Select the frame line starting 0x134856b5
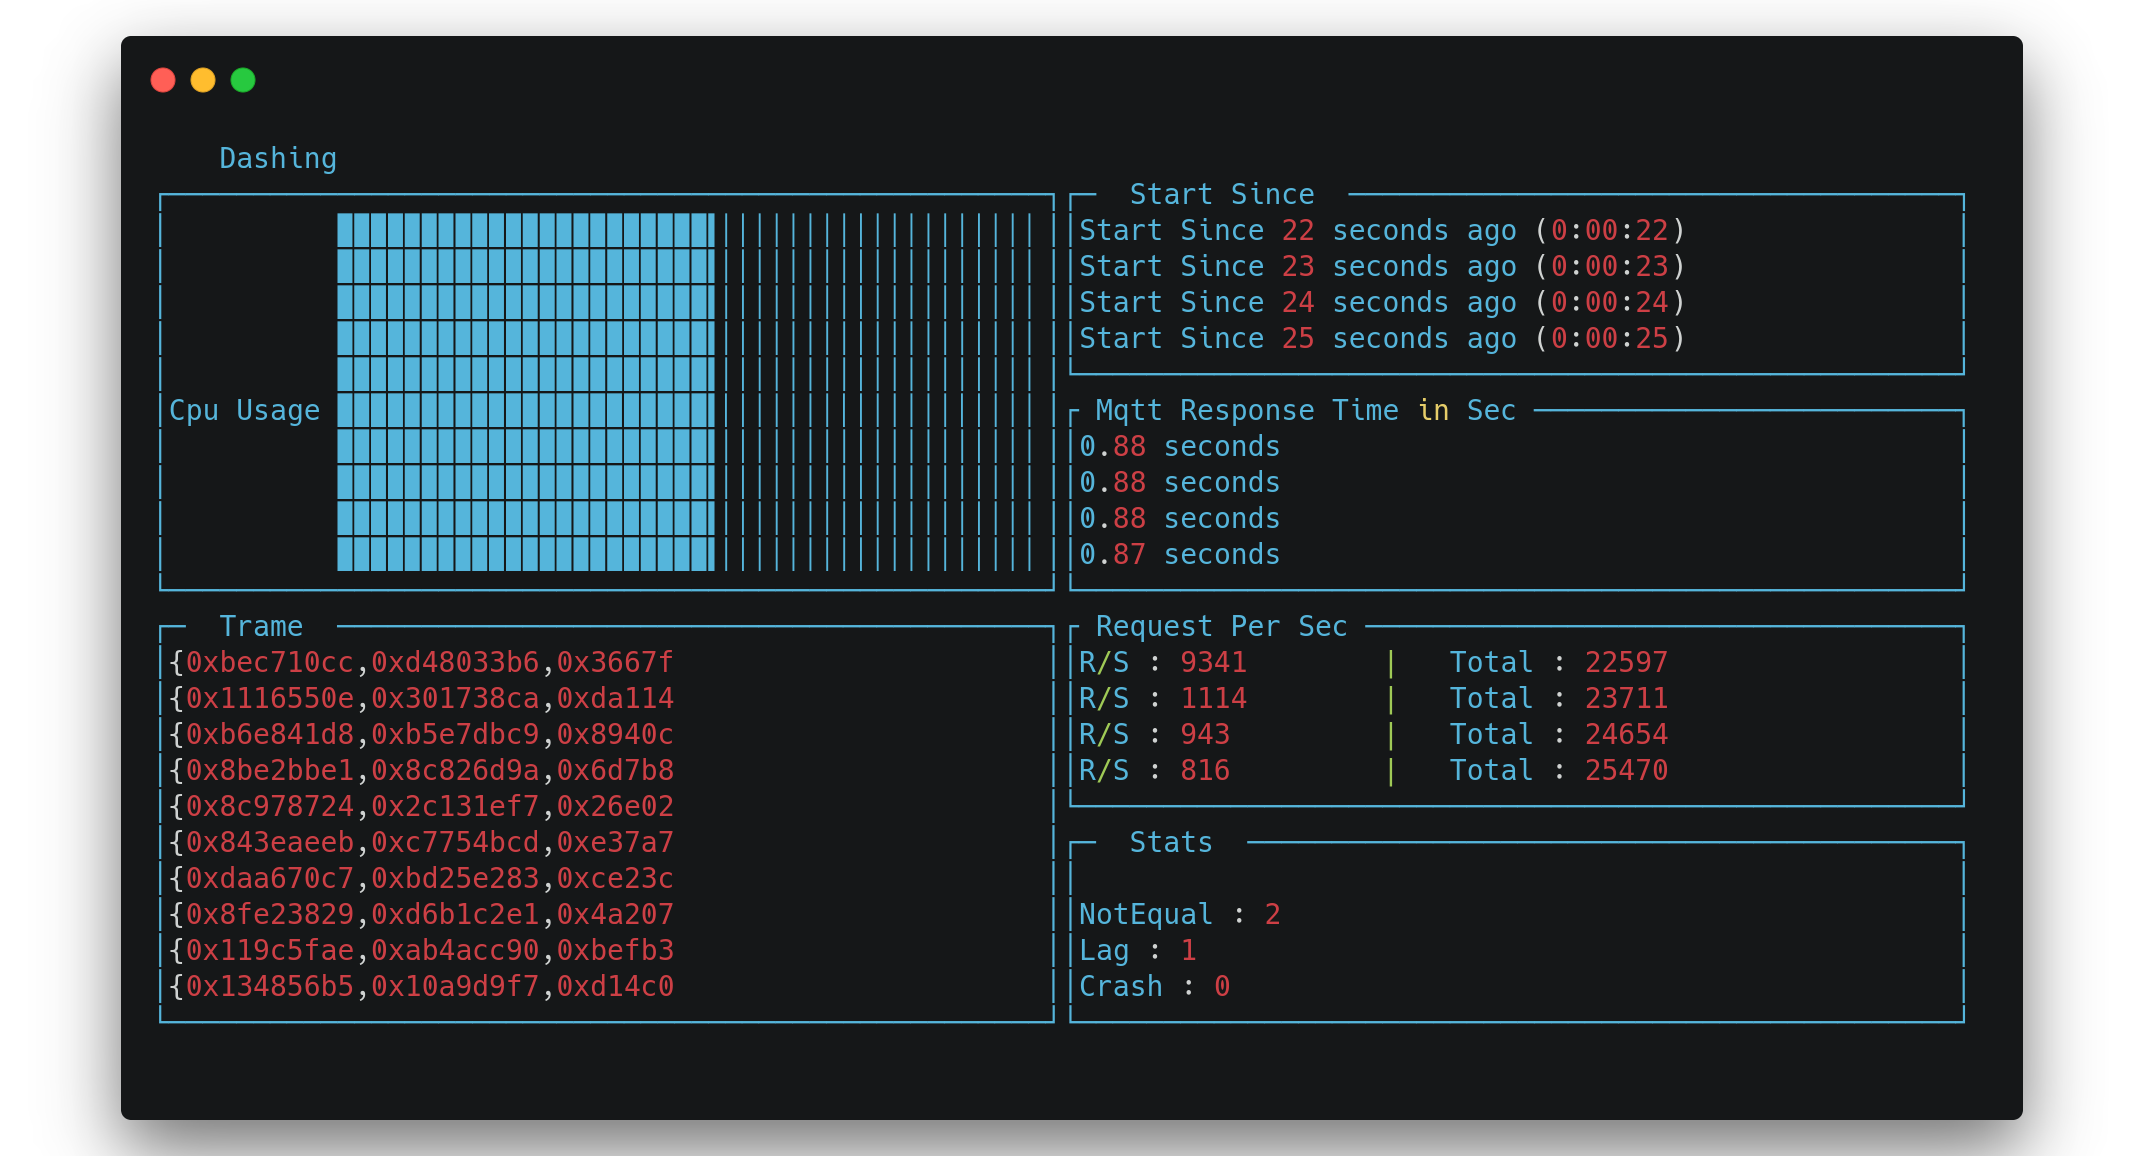This screenshot has height=1156, width=2142. pyautogui.click(x=421, y=986)
